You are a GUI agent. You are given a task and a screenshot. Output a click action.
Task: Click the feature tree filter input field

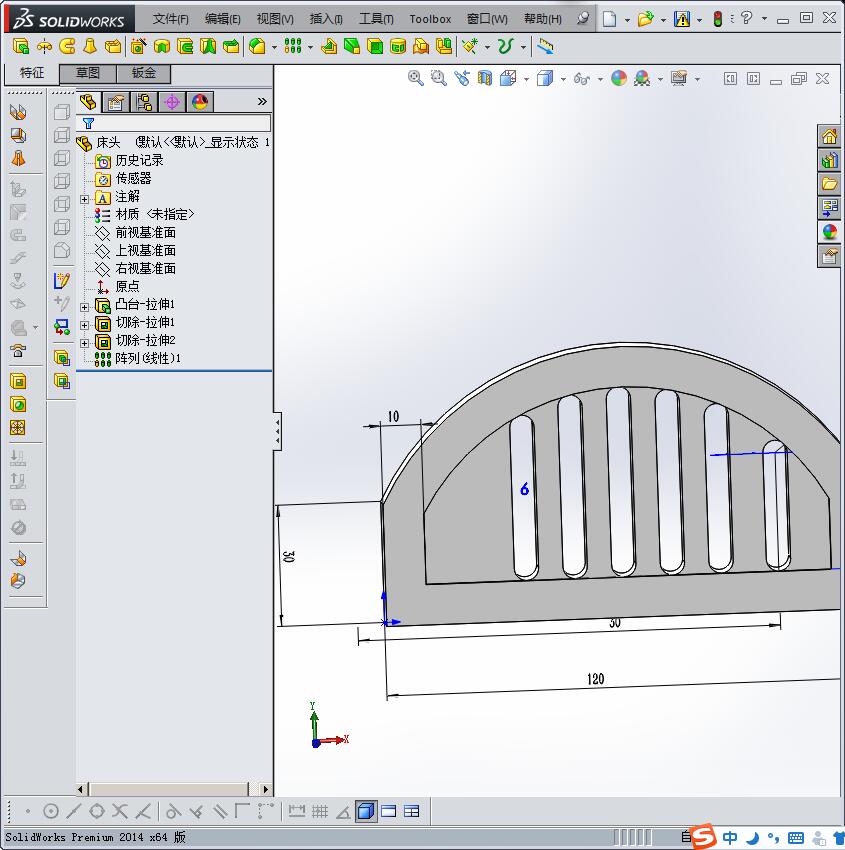180,124
